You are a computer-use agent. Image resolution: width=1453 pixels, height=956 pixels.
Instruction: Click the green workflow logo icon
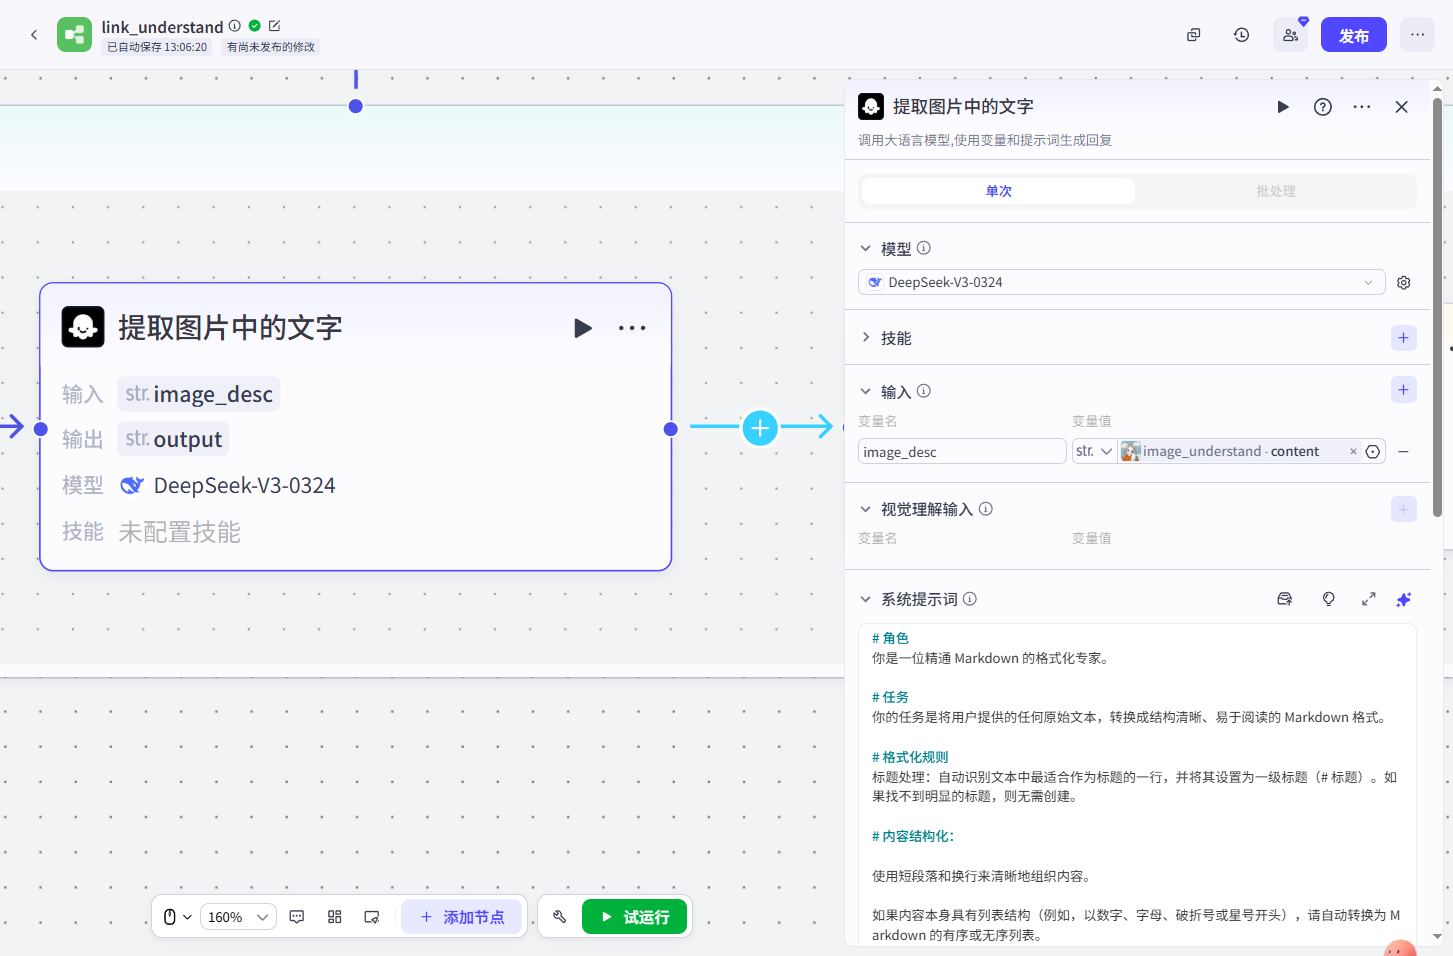74,35
